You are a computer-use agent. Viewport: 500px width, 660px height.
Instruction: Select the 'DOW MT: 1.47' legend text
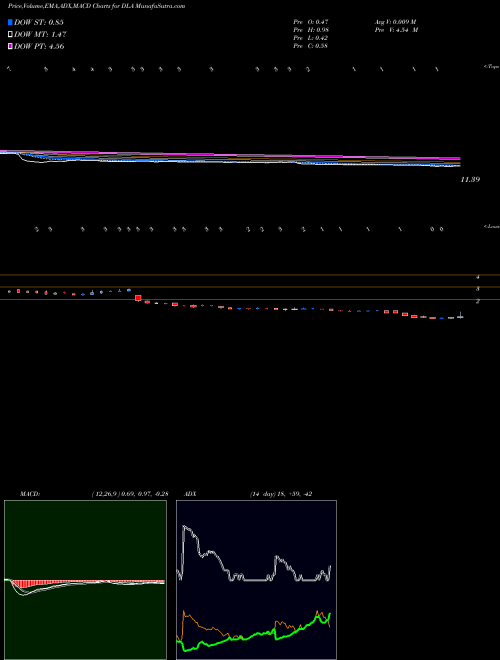pyautogui.click(x=40, y=34)
